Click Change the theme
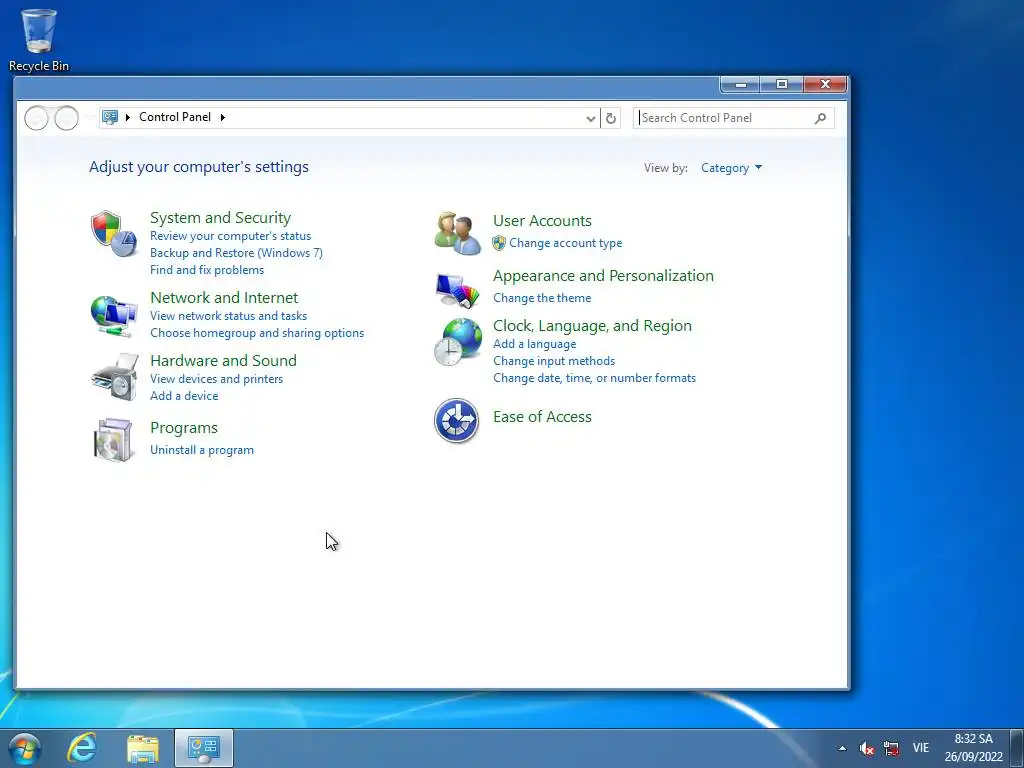This screenshot has height=768, width=1024. coord(542,298)
